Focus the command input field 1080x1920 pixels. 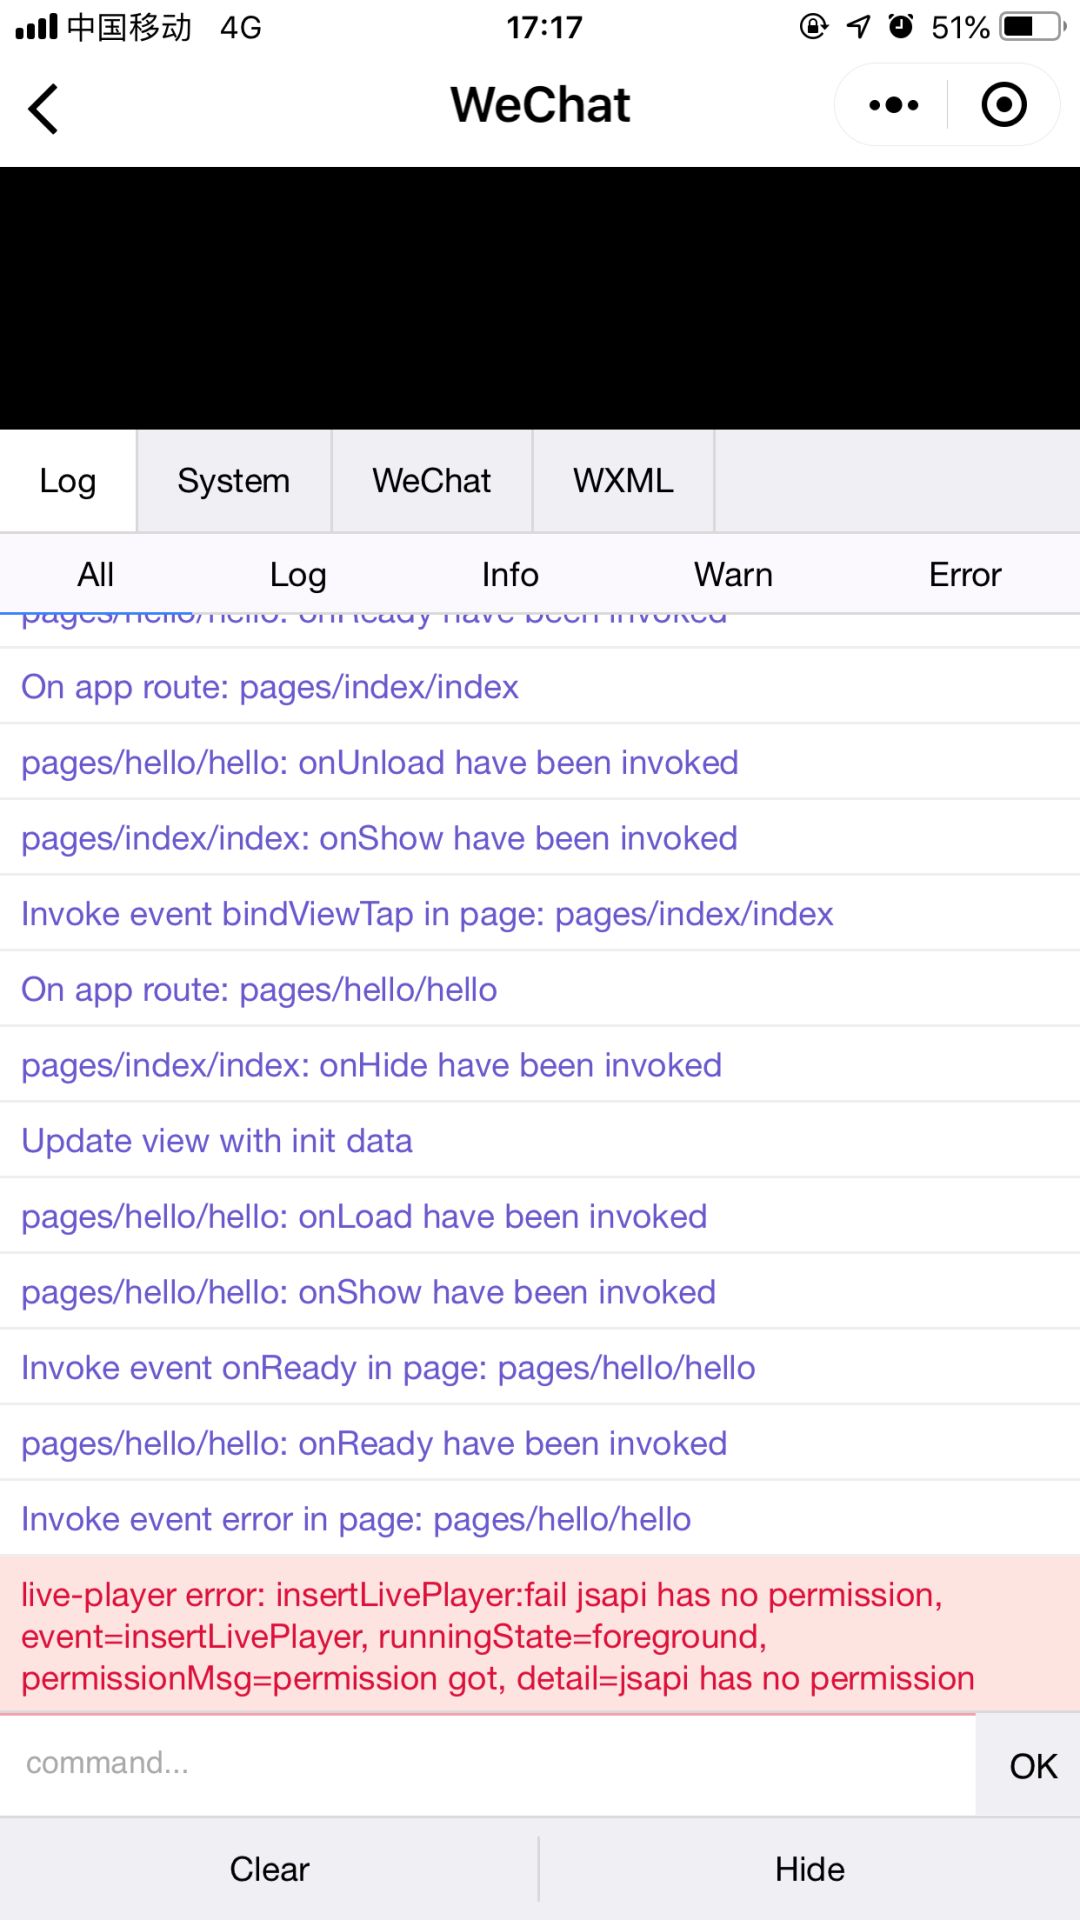coord(488,1764)
